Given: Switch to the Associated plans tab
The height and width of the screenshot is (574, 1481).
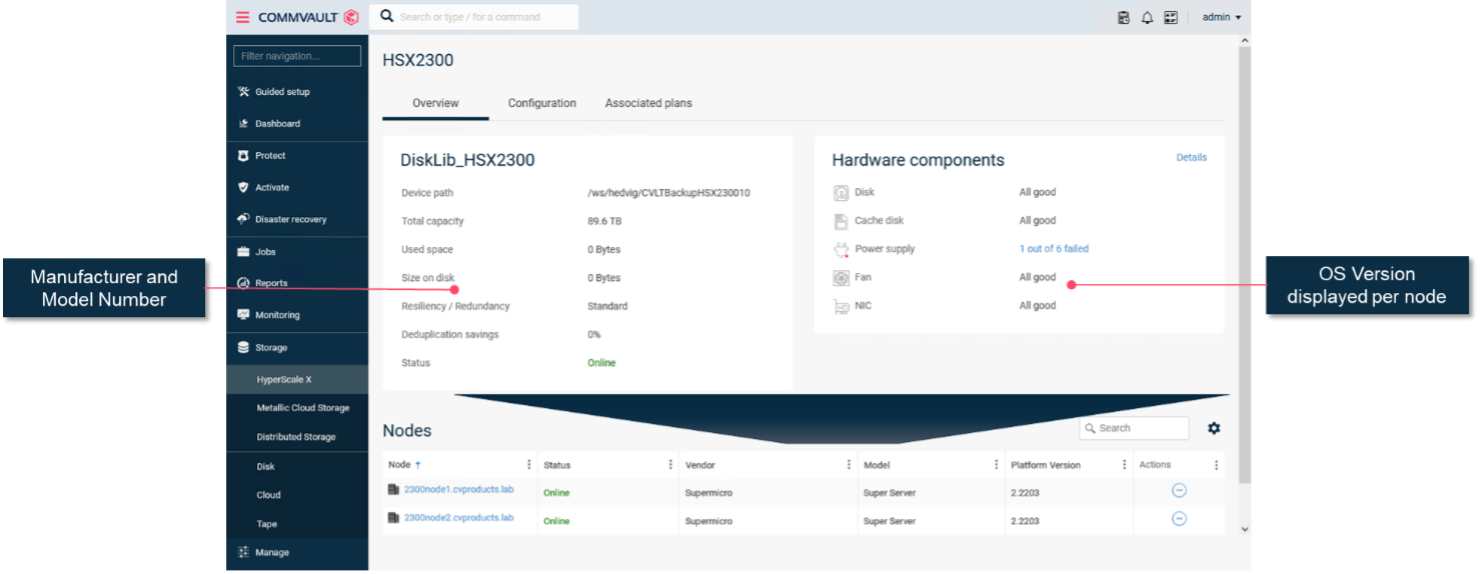Looking at the screenshot, I should [648, 103].
